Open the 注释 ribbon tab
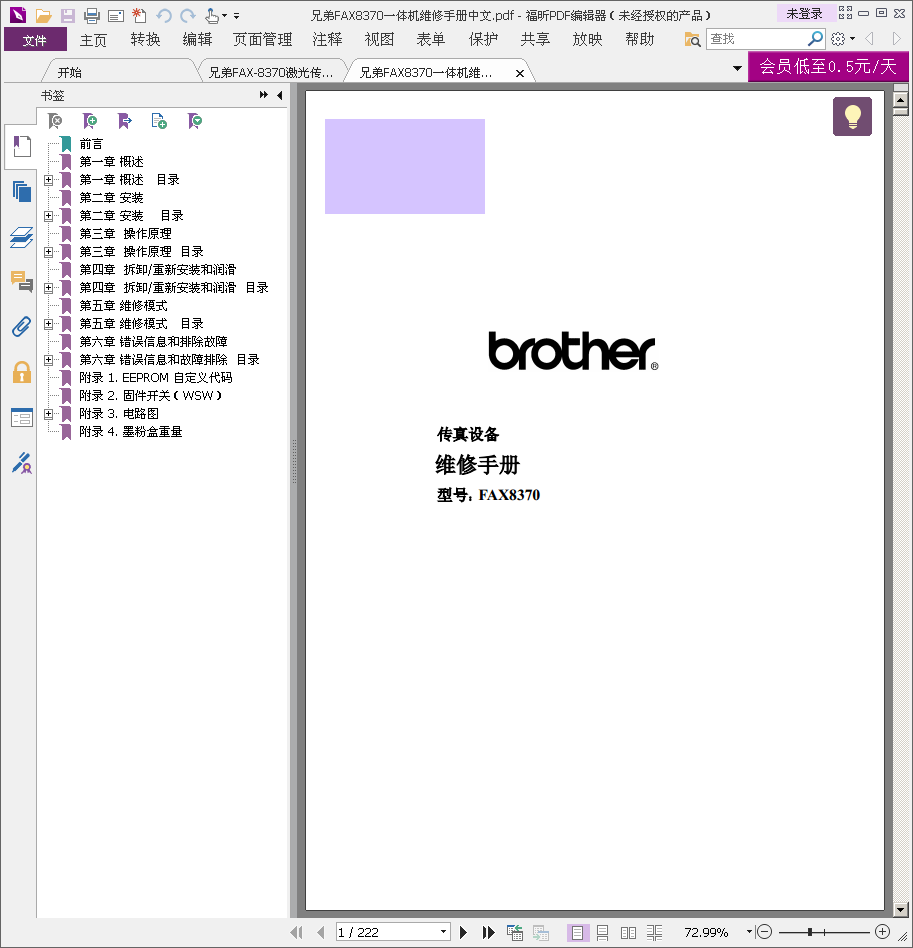Image resolution: width=913 pixels, height=948 pixels. [327, 40]
